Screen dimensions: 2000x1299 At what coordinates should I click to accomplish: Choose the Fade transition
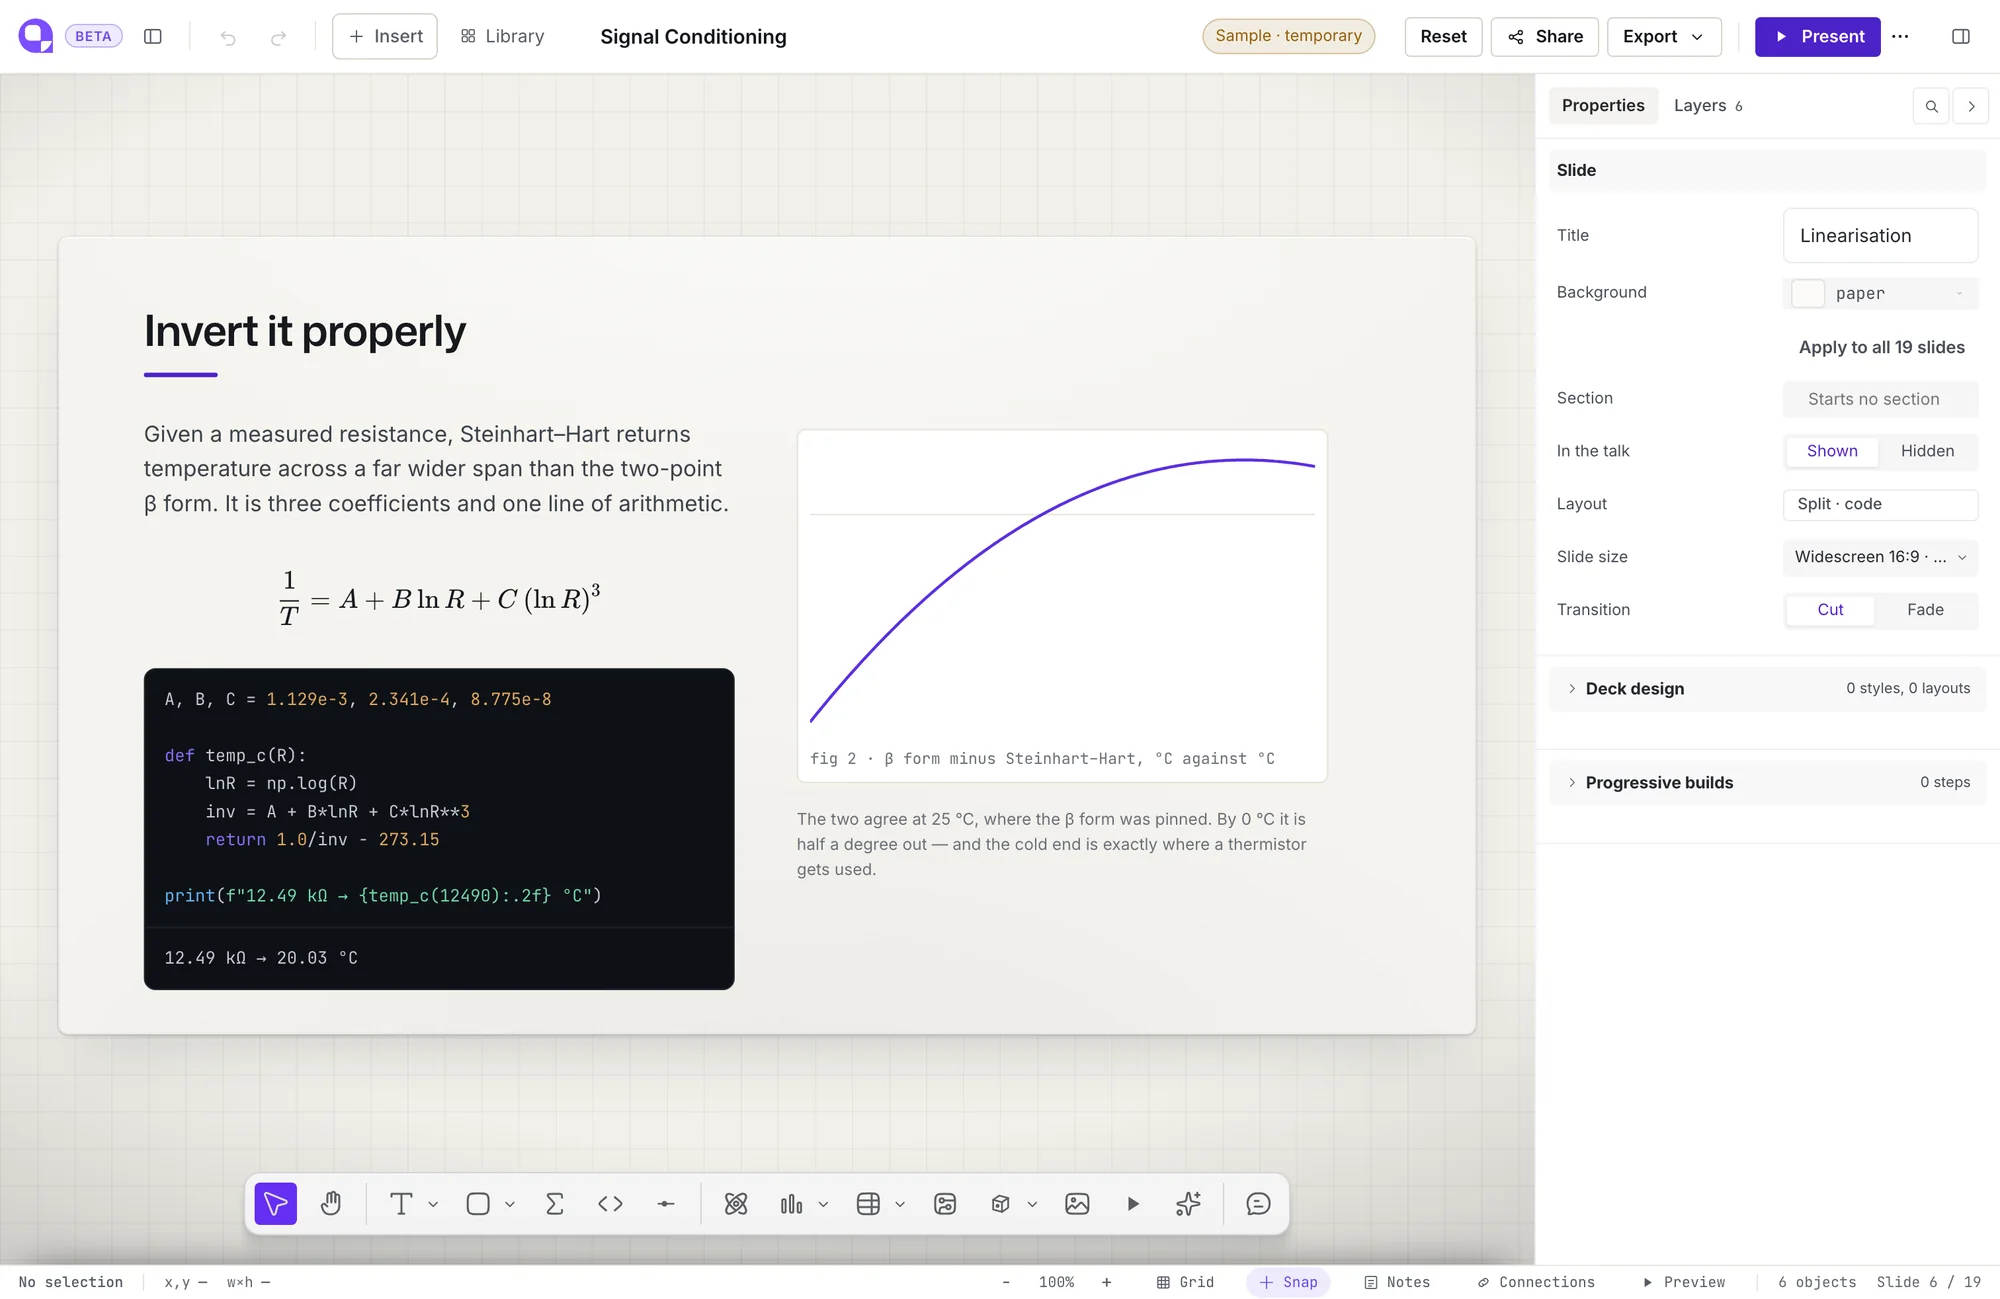point(1925,610)
